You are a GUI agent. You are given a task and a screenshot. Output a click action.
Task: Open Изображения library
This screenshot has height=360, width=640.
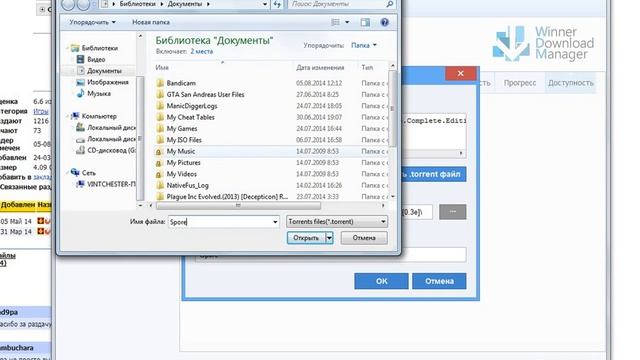click(x=107, y=82)
